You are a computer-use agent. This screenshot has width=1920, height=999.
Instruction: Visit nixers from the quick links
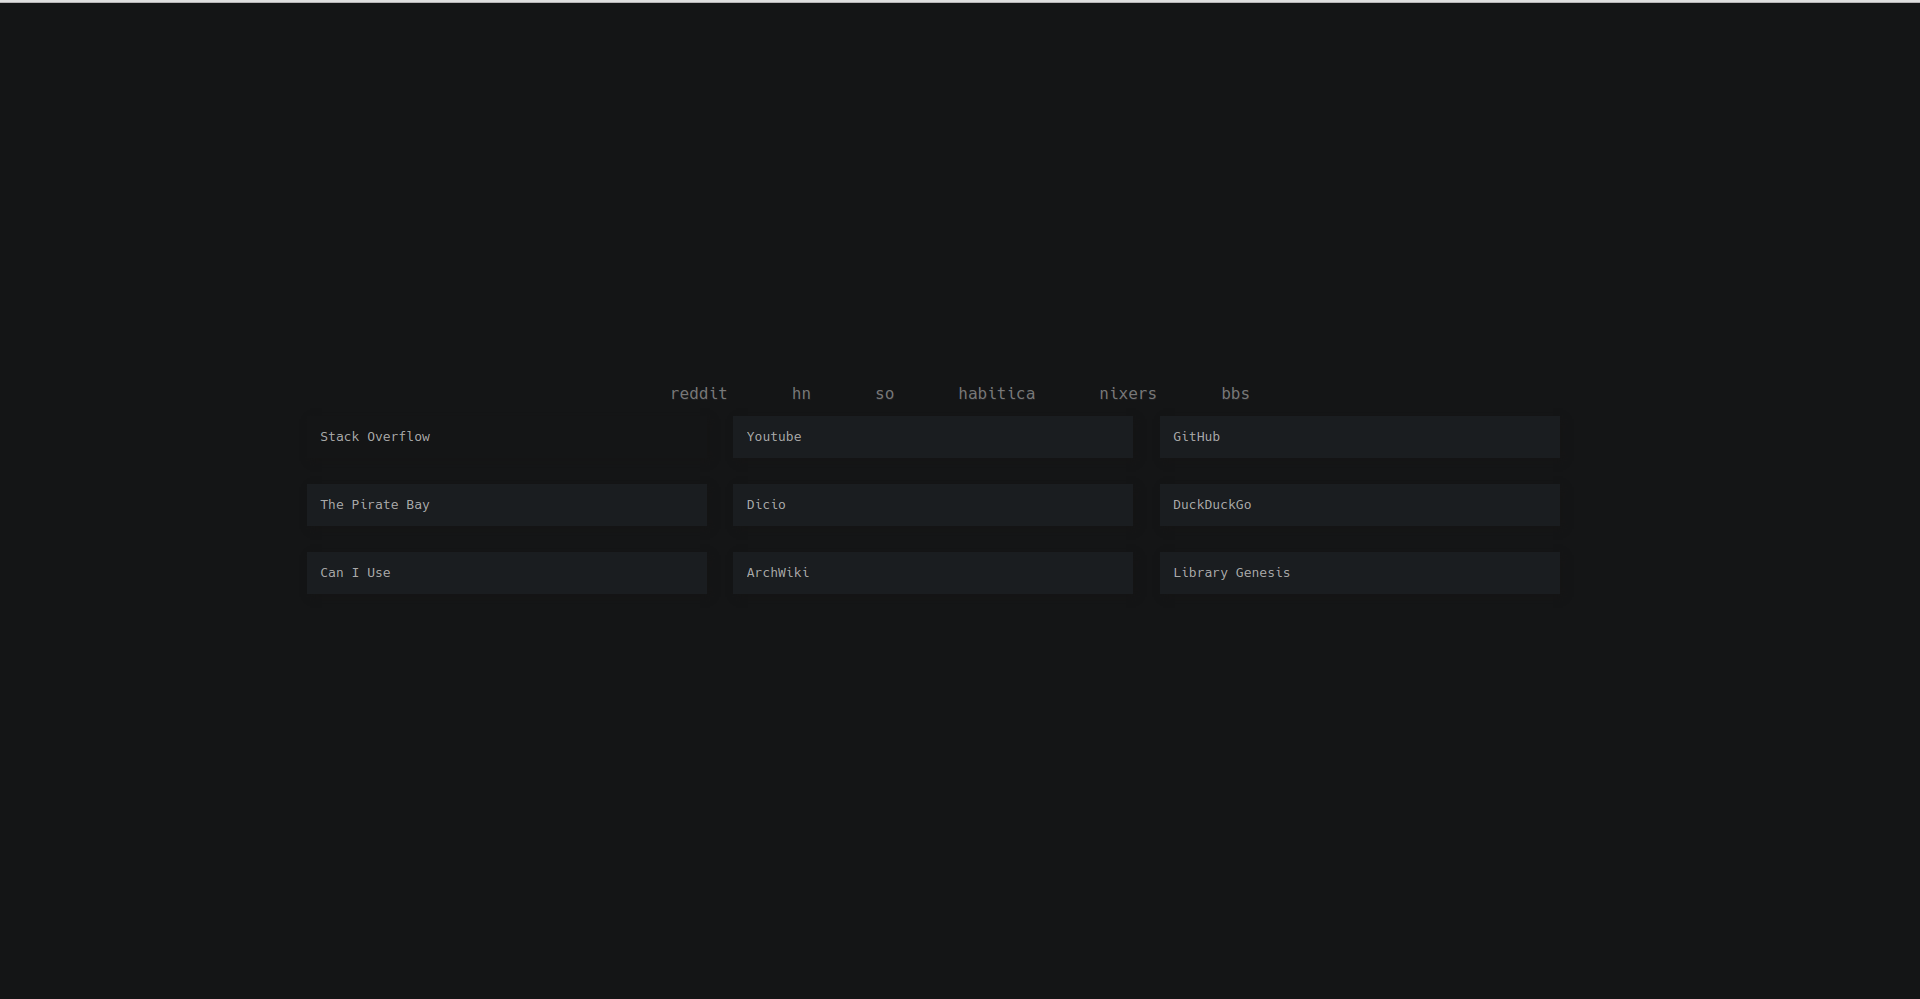(x=1127, y=393)
